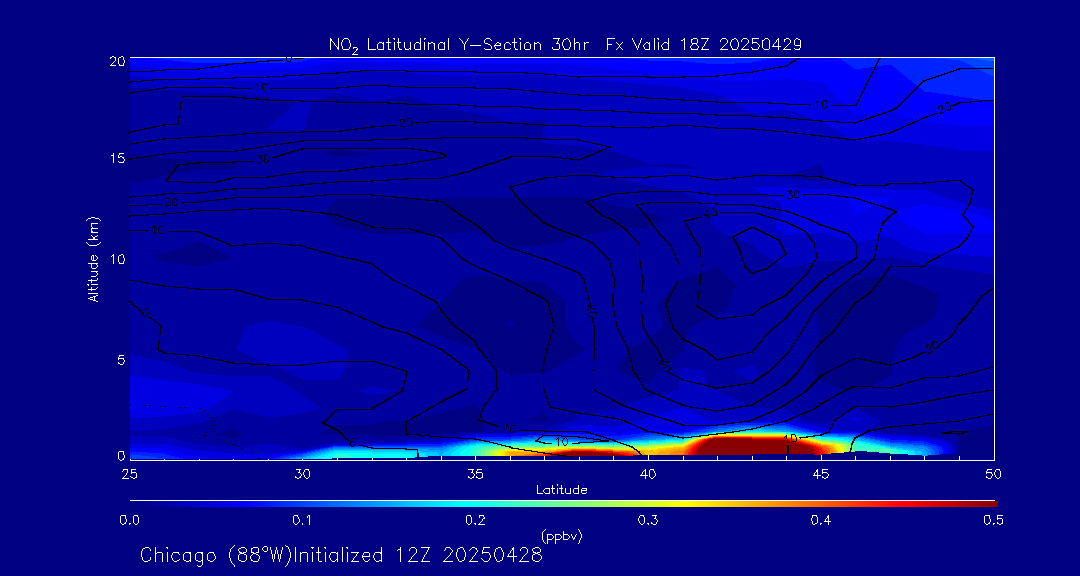Pick latitude axis tick label 40
Screen dimensions: 1080x576
[x=648, y=473]
